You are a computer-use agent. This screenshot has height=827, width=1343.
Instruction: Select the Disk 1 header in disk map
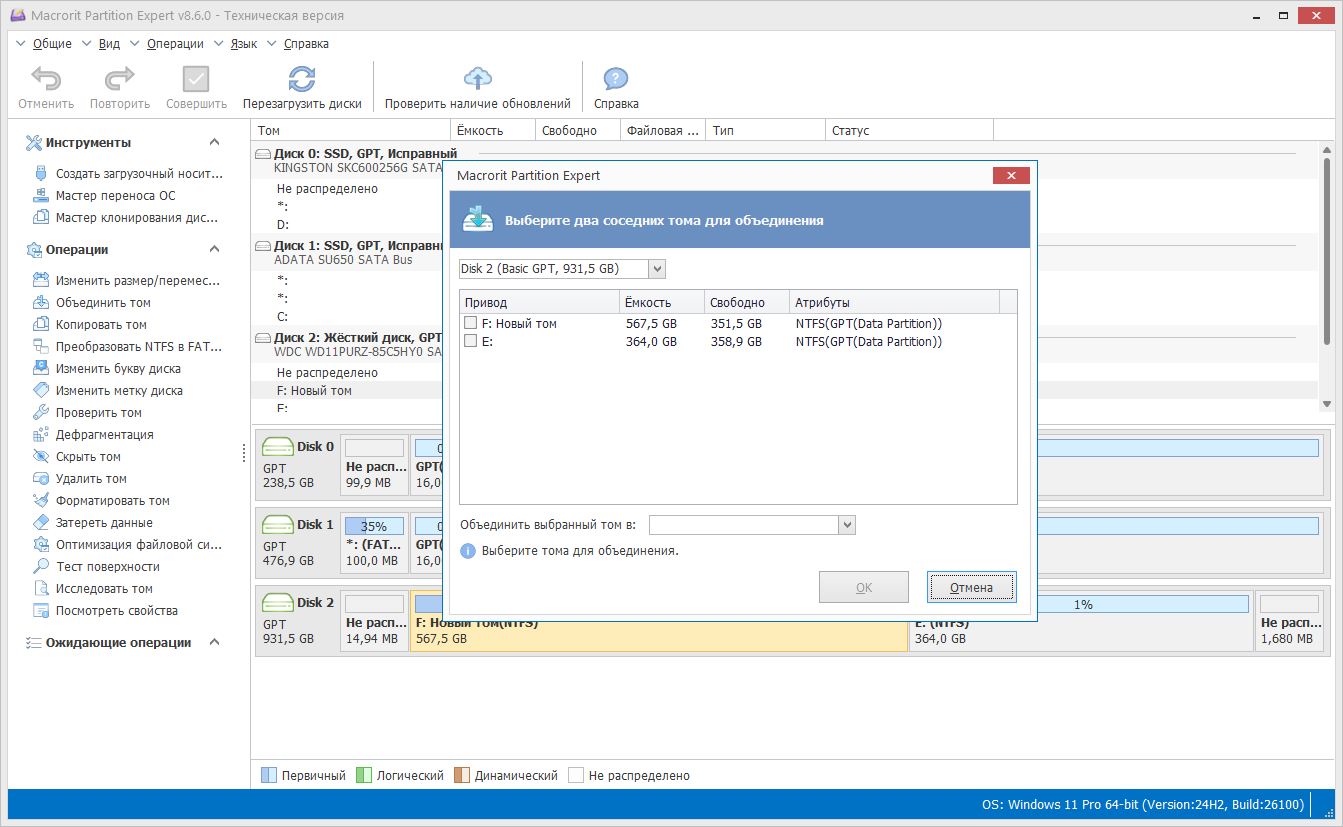click(298, 543)
